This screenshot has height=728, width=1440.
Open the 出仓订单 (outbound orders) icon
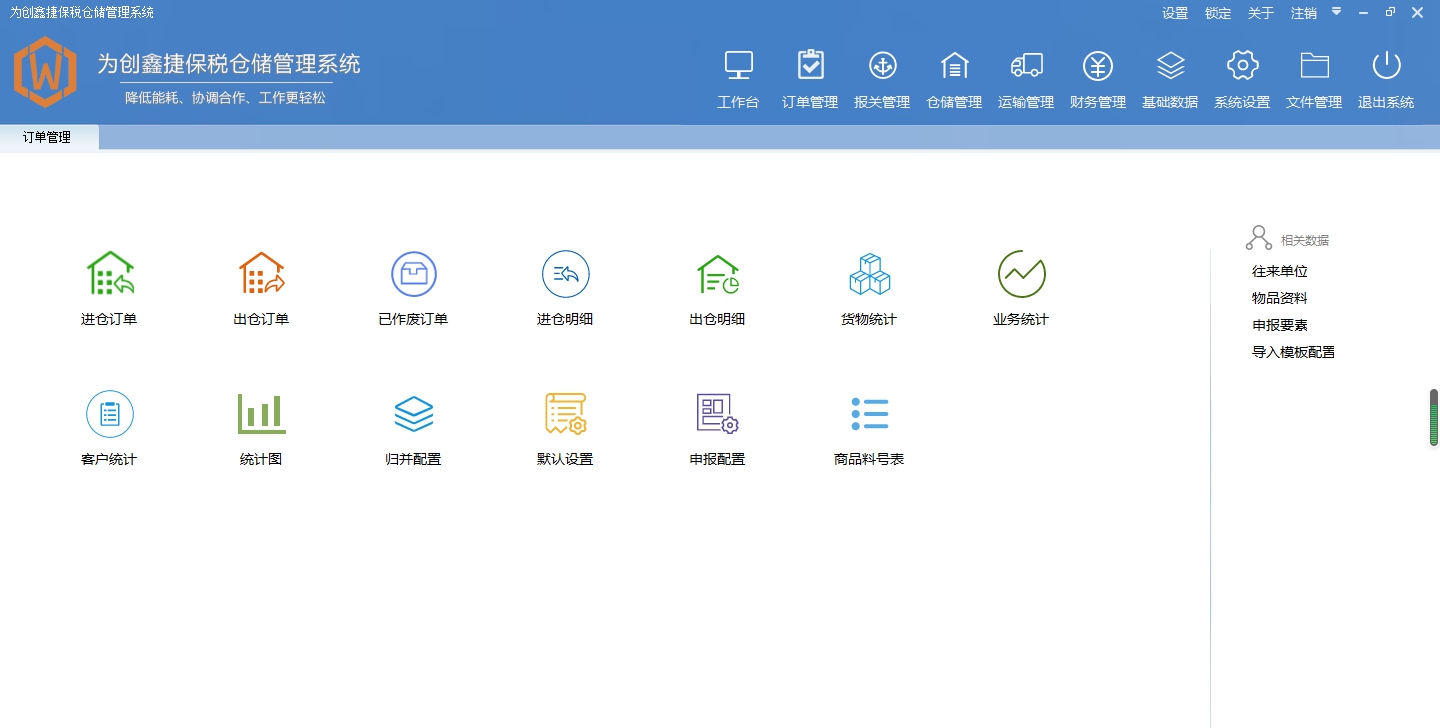pos(261,287)
